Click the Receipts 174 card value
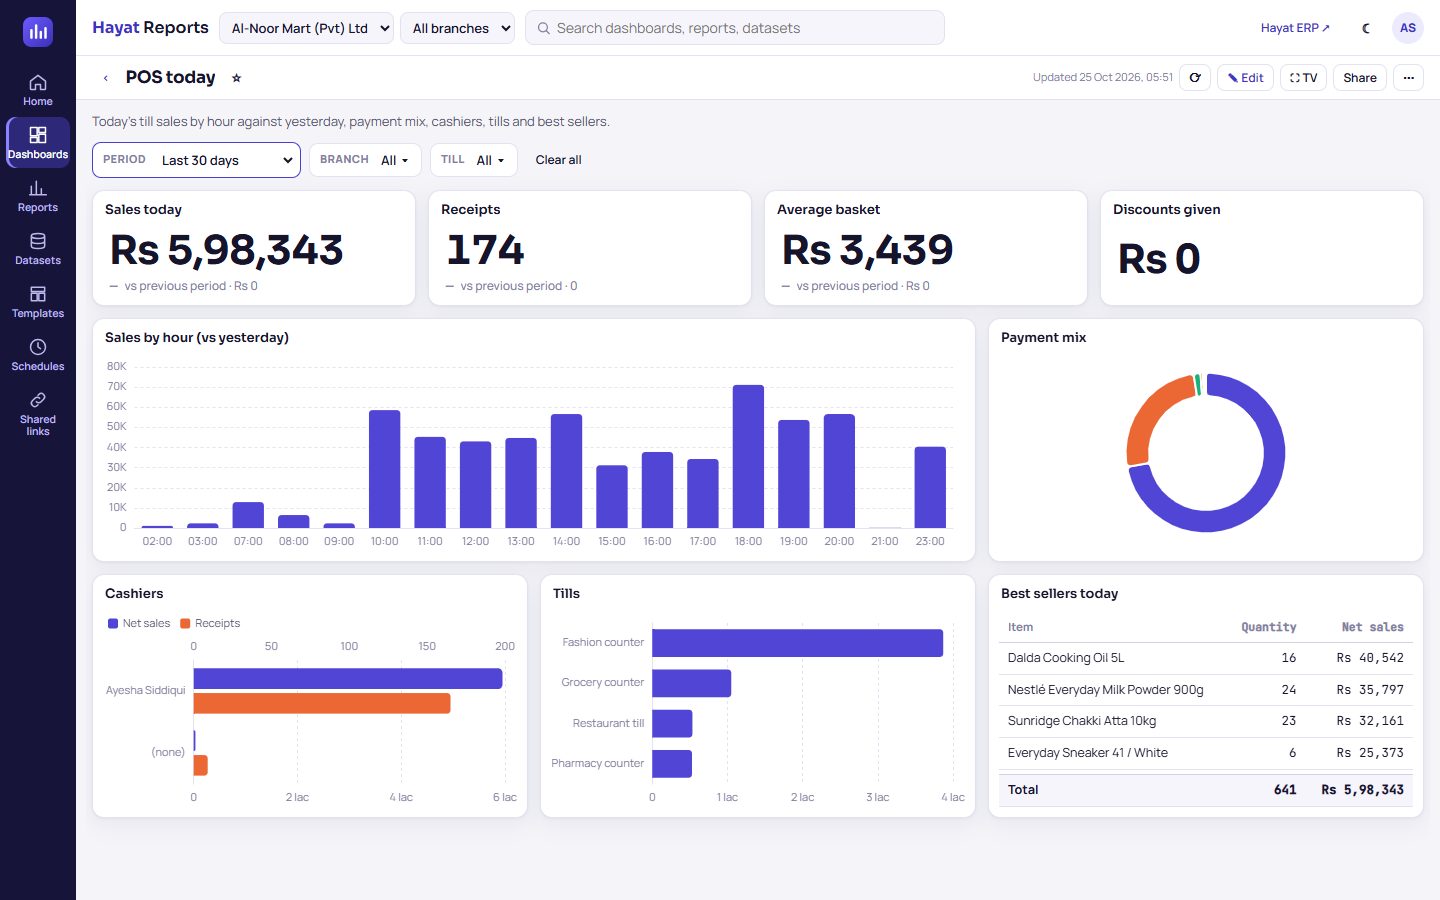This screenshot has width=1440, height=900. pos(485,250)
